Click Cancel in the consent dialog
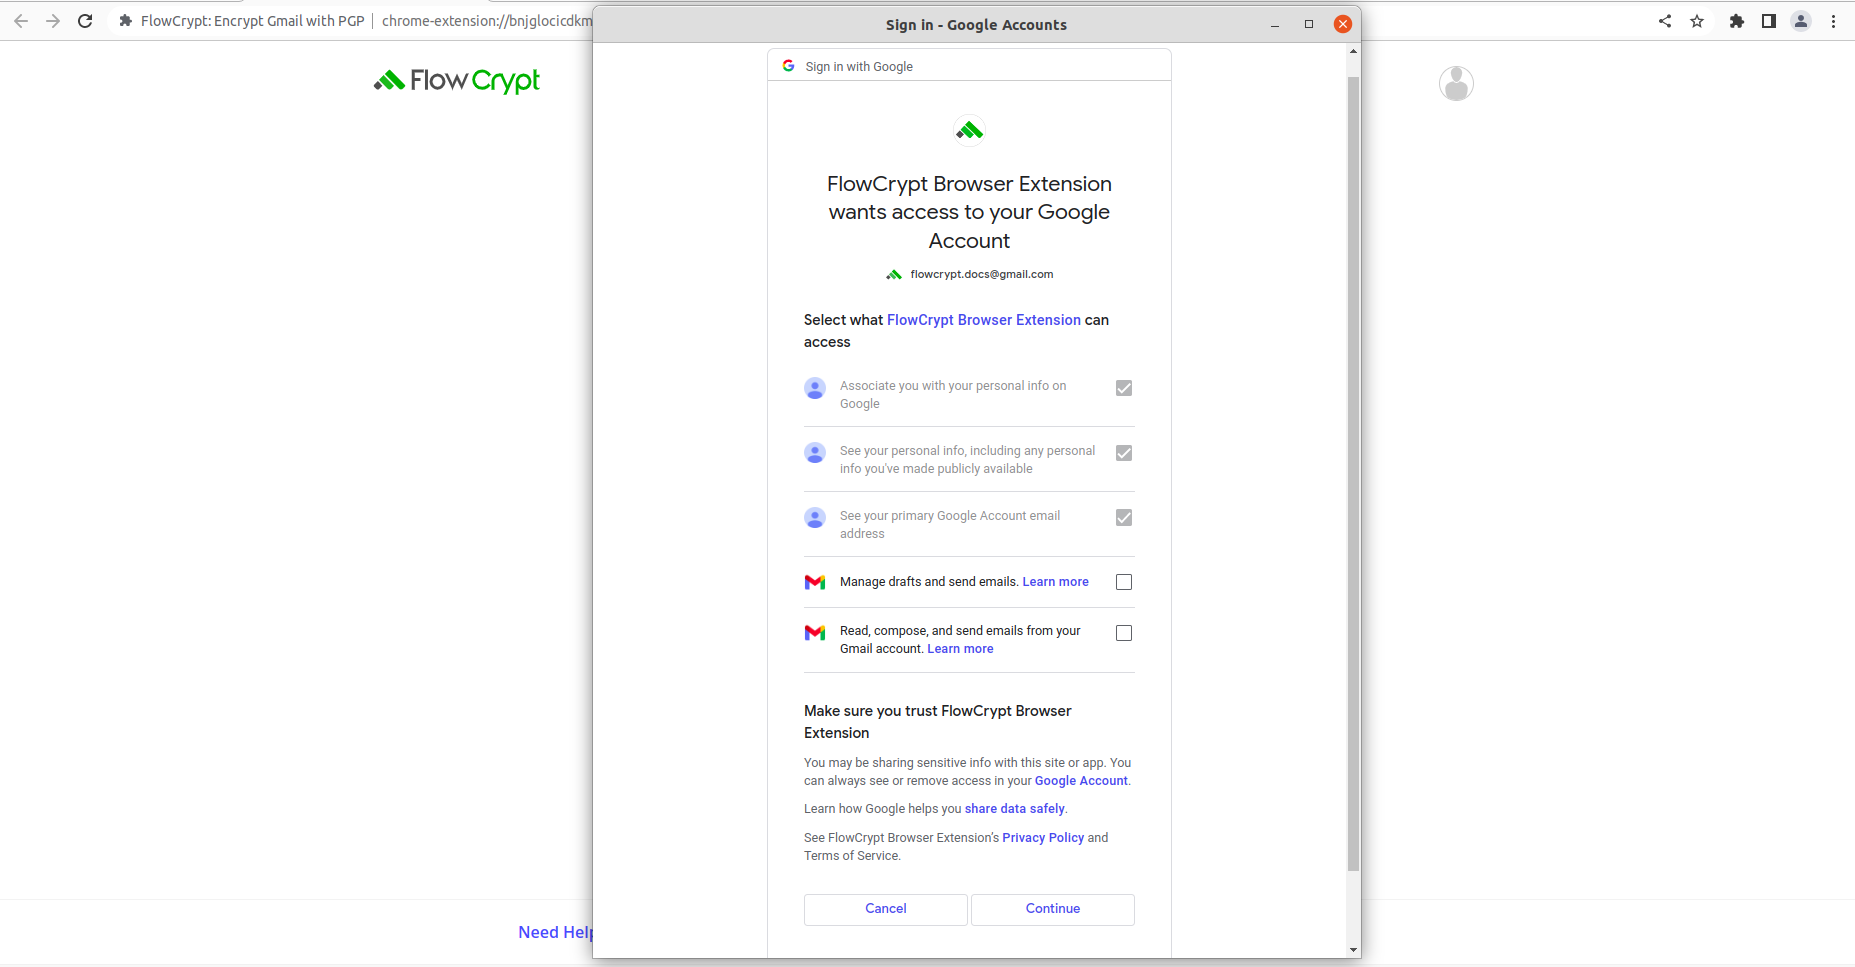Viewport: 1855px width, 967px height. click(886, 909)
